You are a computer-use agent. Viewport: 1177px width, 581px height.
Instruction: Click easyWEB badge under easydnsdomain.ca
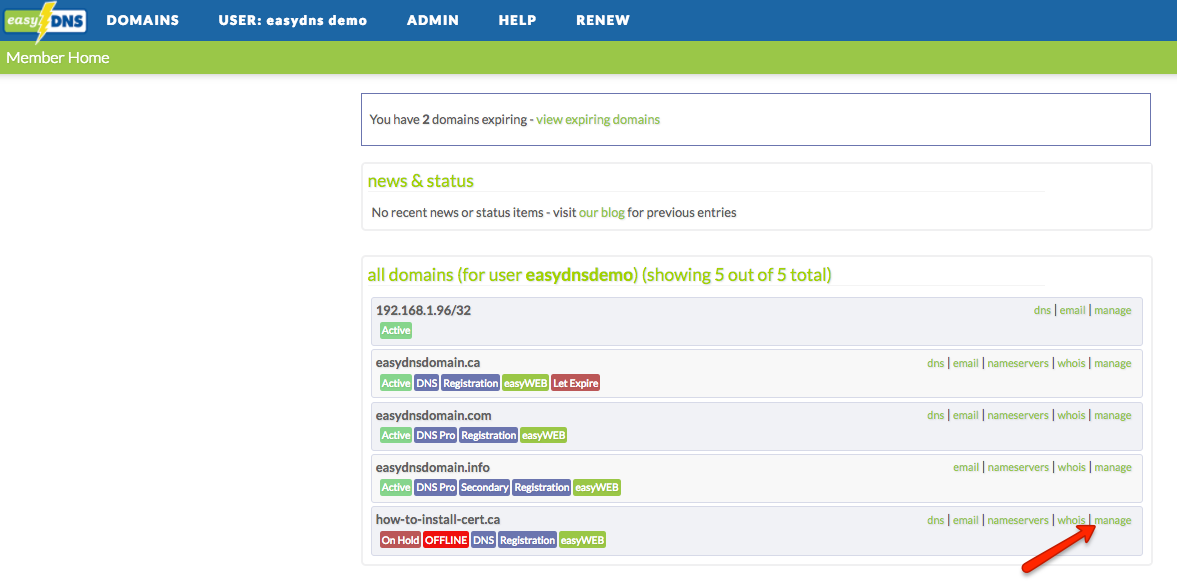[525, 383]
